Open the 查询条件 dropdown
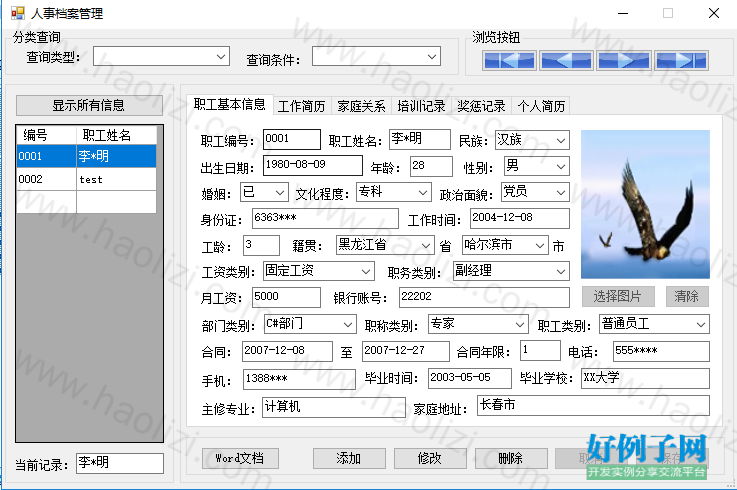 pyautogui.click(x=376, y=56)
